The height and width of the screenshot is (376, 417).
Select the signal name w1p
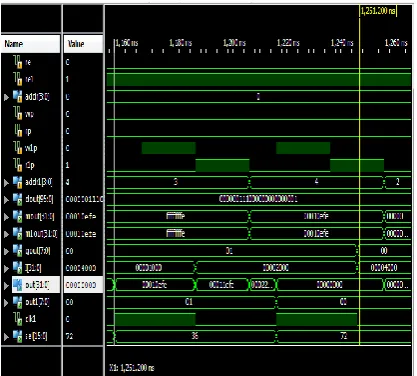point(31,148)
